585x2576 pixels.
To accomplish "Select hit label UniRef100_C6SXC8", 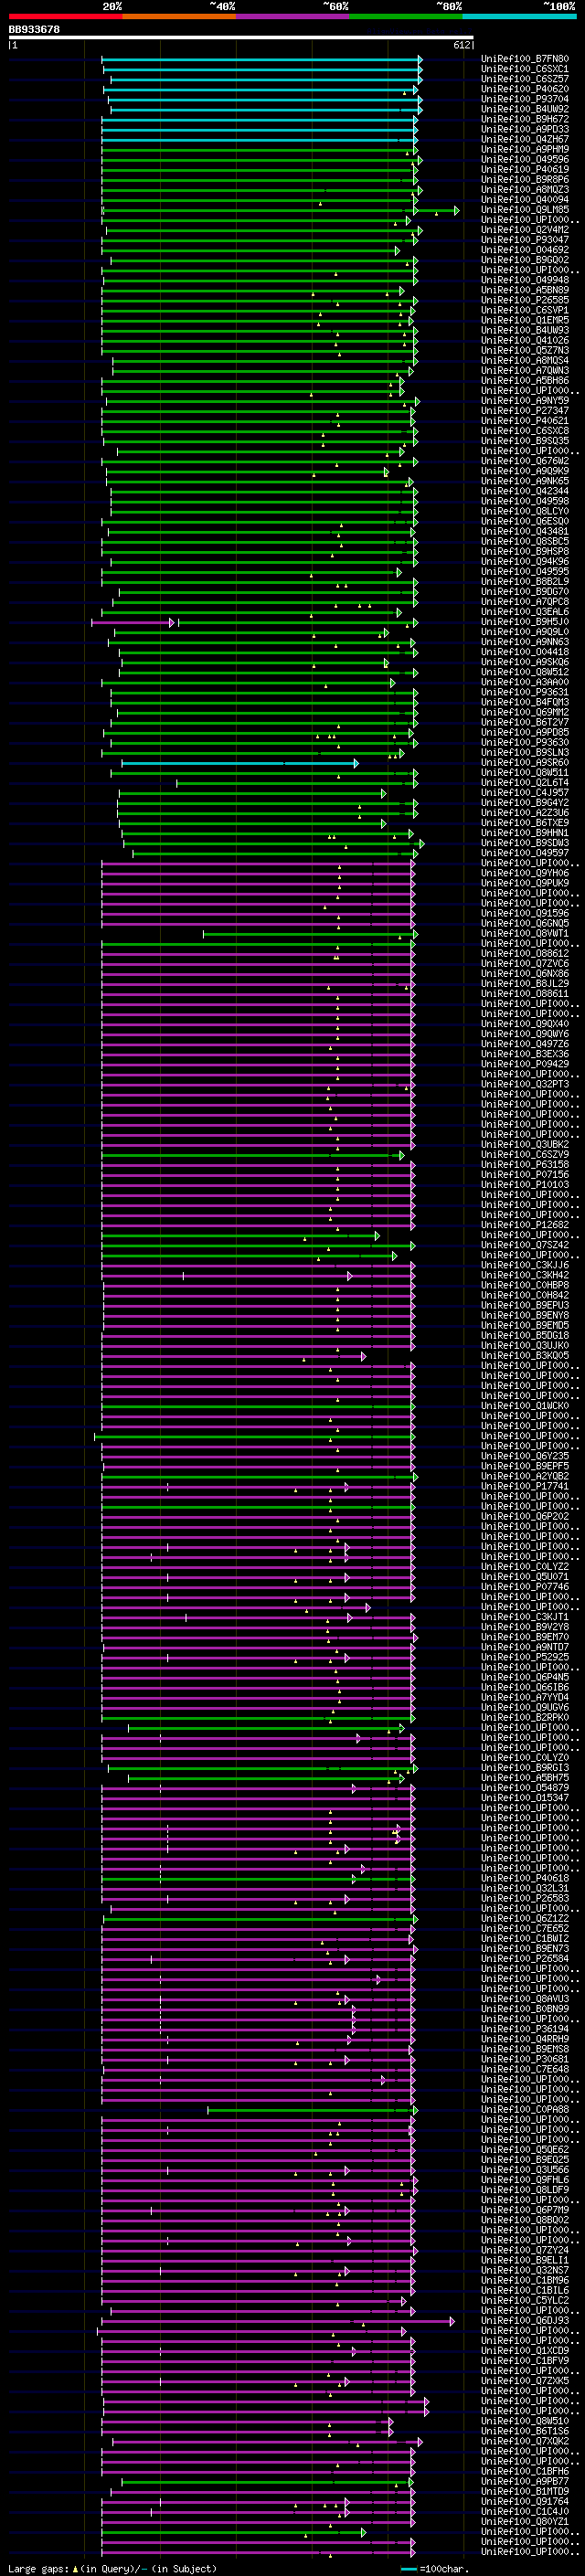I will click(x=525, y=431).
